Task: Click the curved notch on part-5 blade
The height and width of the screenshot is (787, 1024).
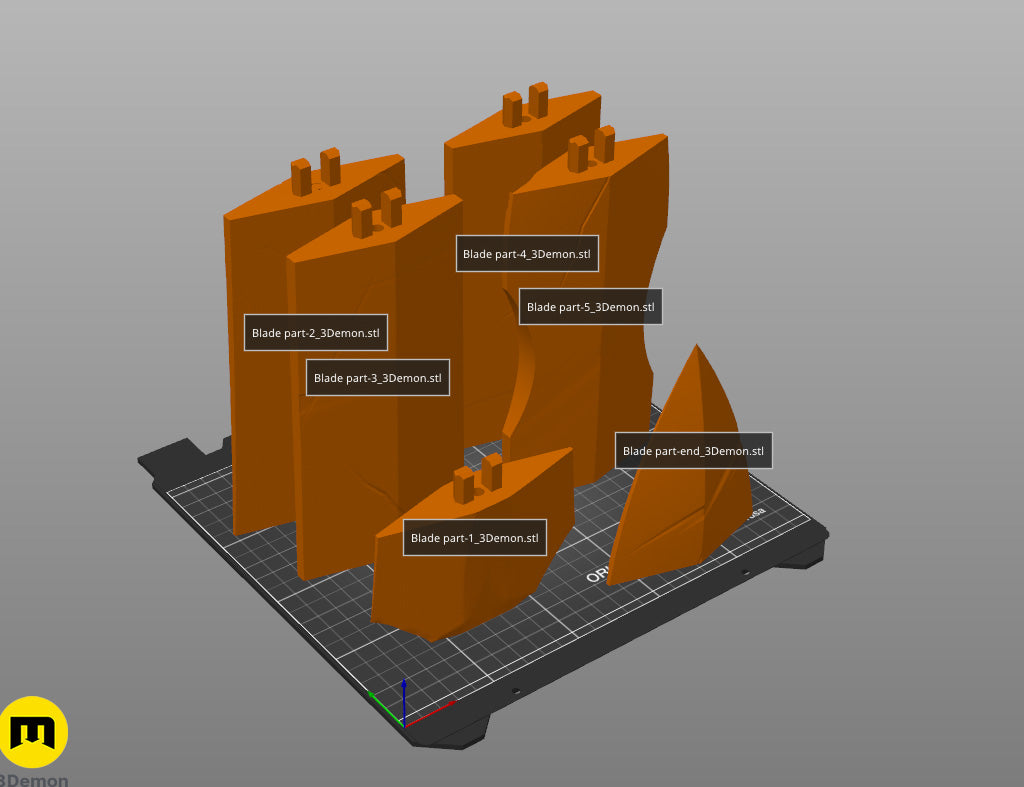Action: click(x=521, y=366)
